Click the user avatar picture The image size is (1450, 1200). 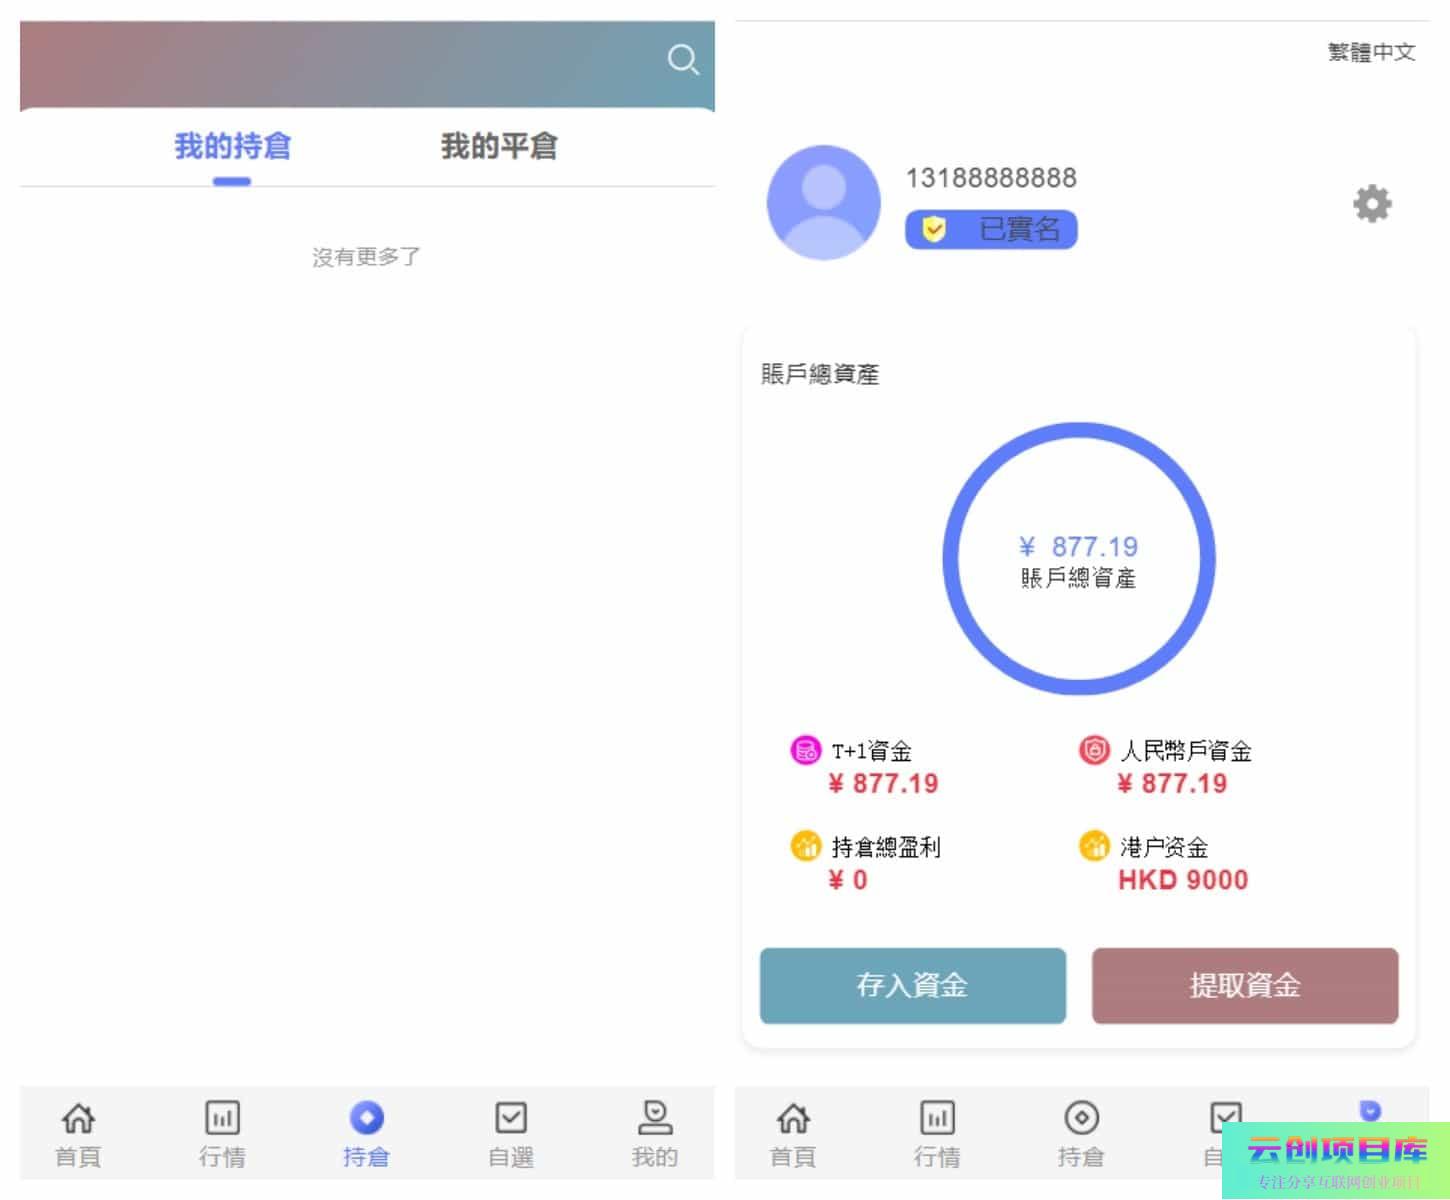823,203
